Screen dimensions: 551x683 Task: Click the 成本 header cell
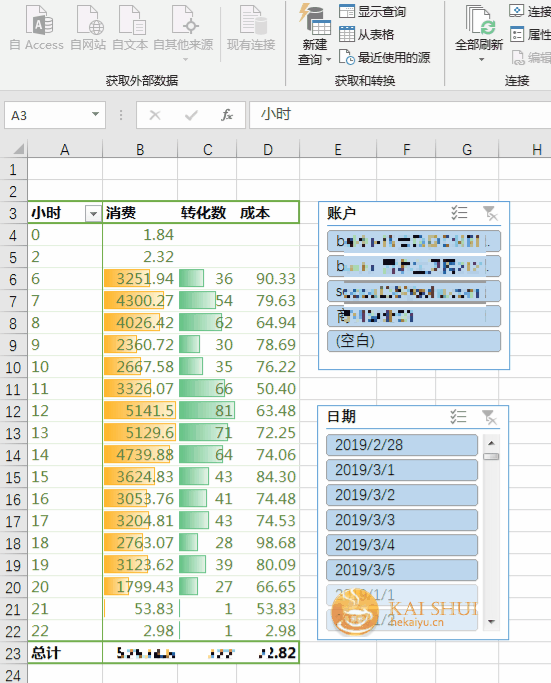(x=268, y=213)
